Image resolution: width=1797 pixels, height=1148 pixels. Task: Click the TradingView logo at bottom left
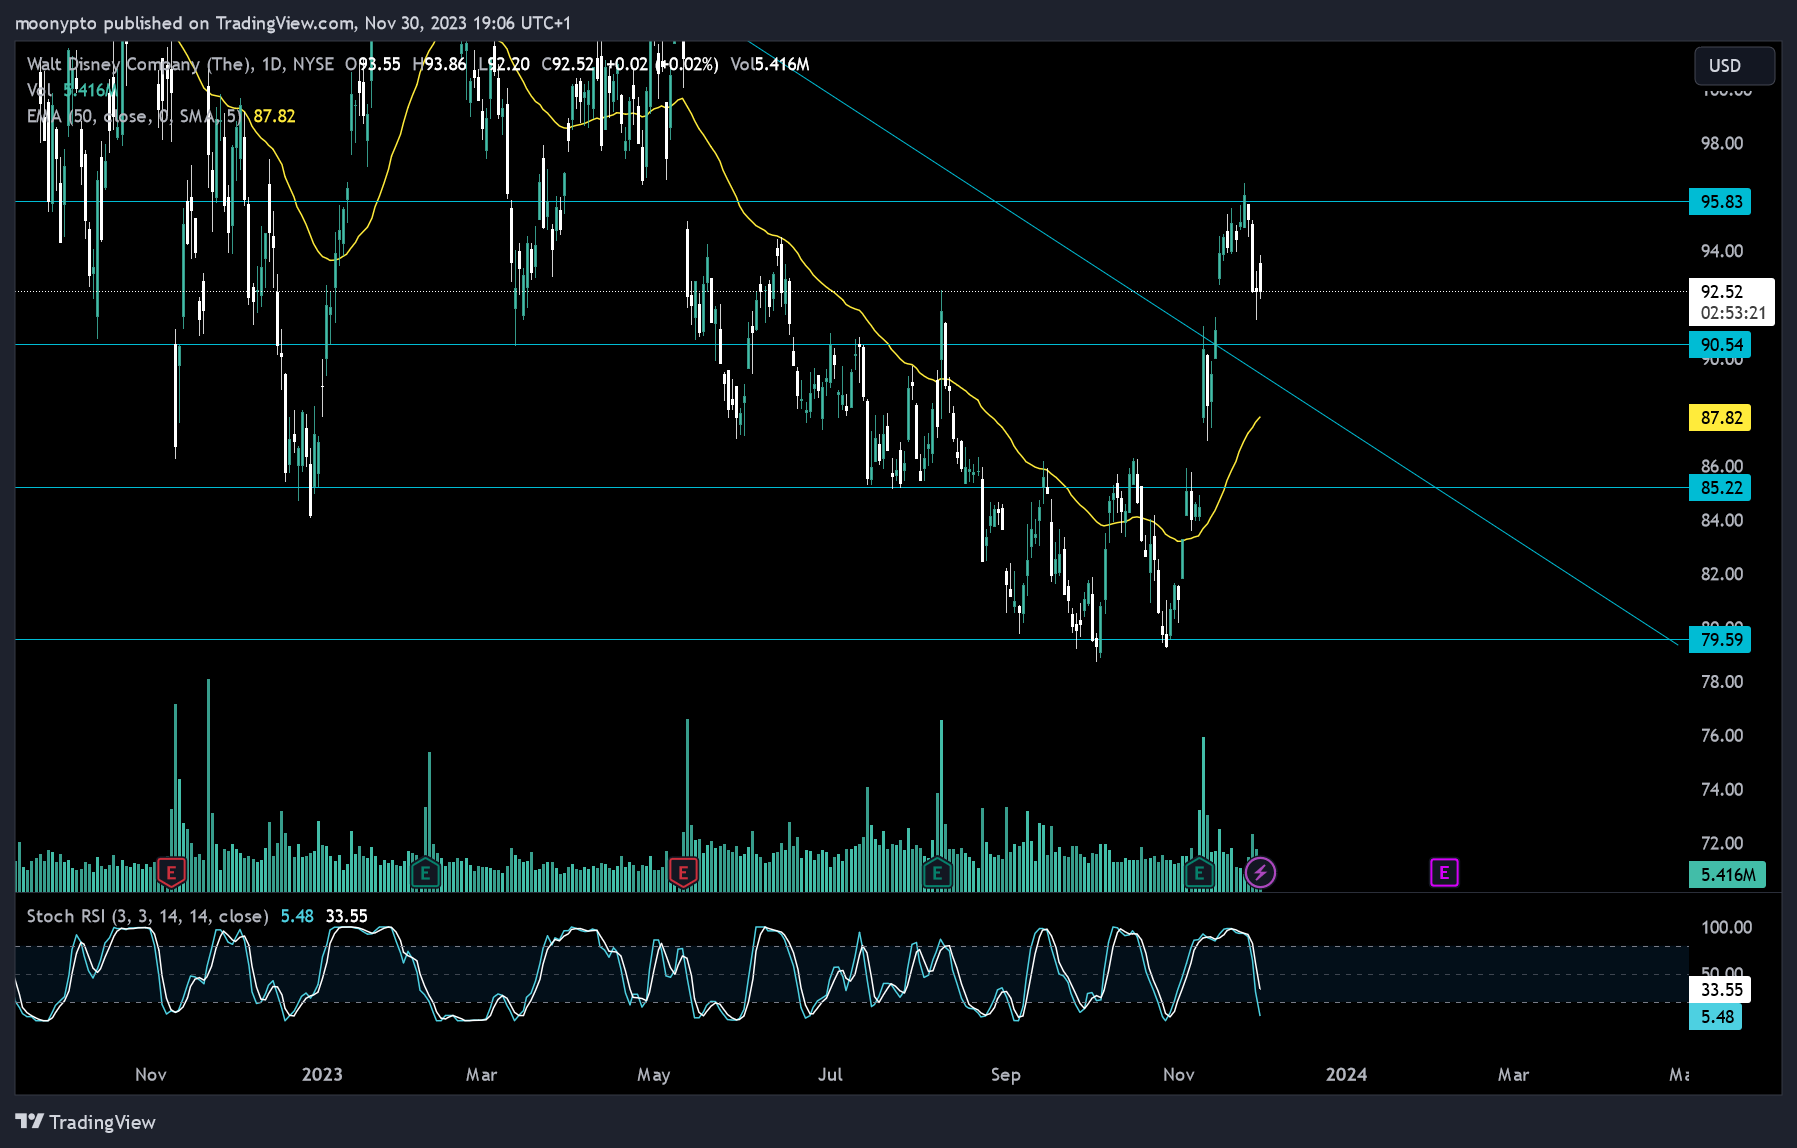point(86,1122)
